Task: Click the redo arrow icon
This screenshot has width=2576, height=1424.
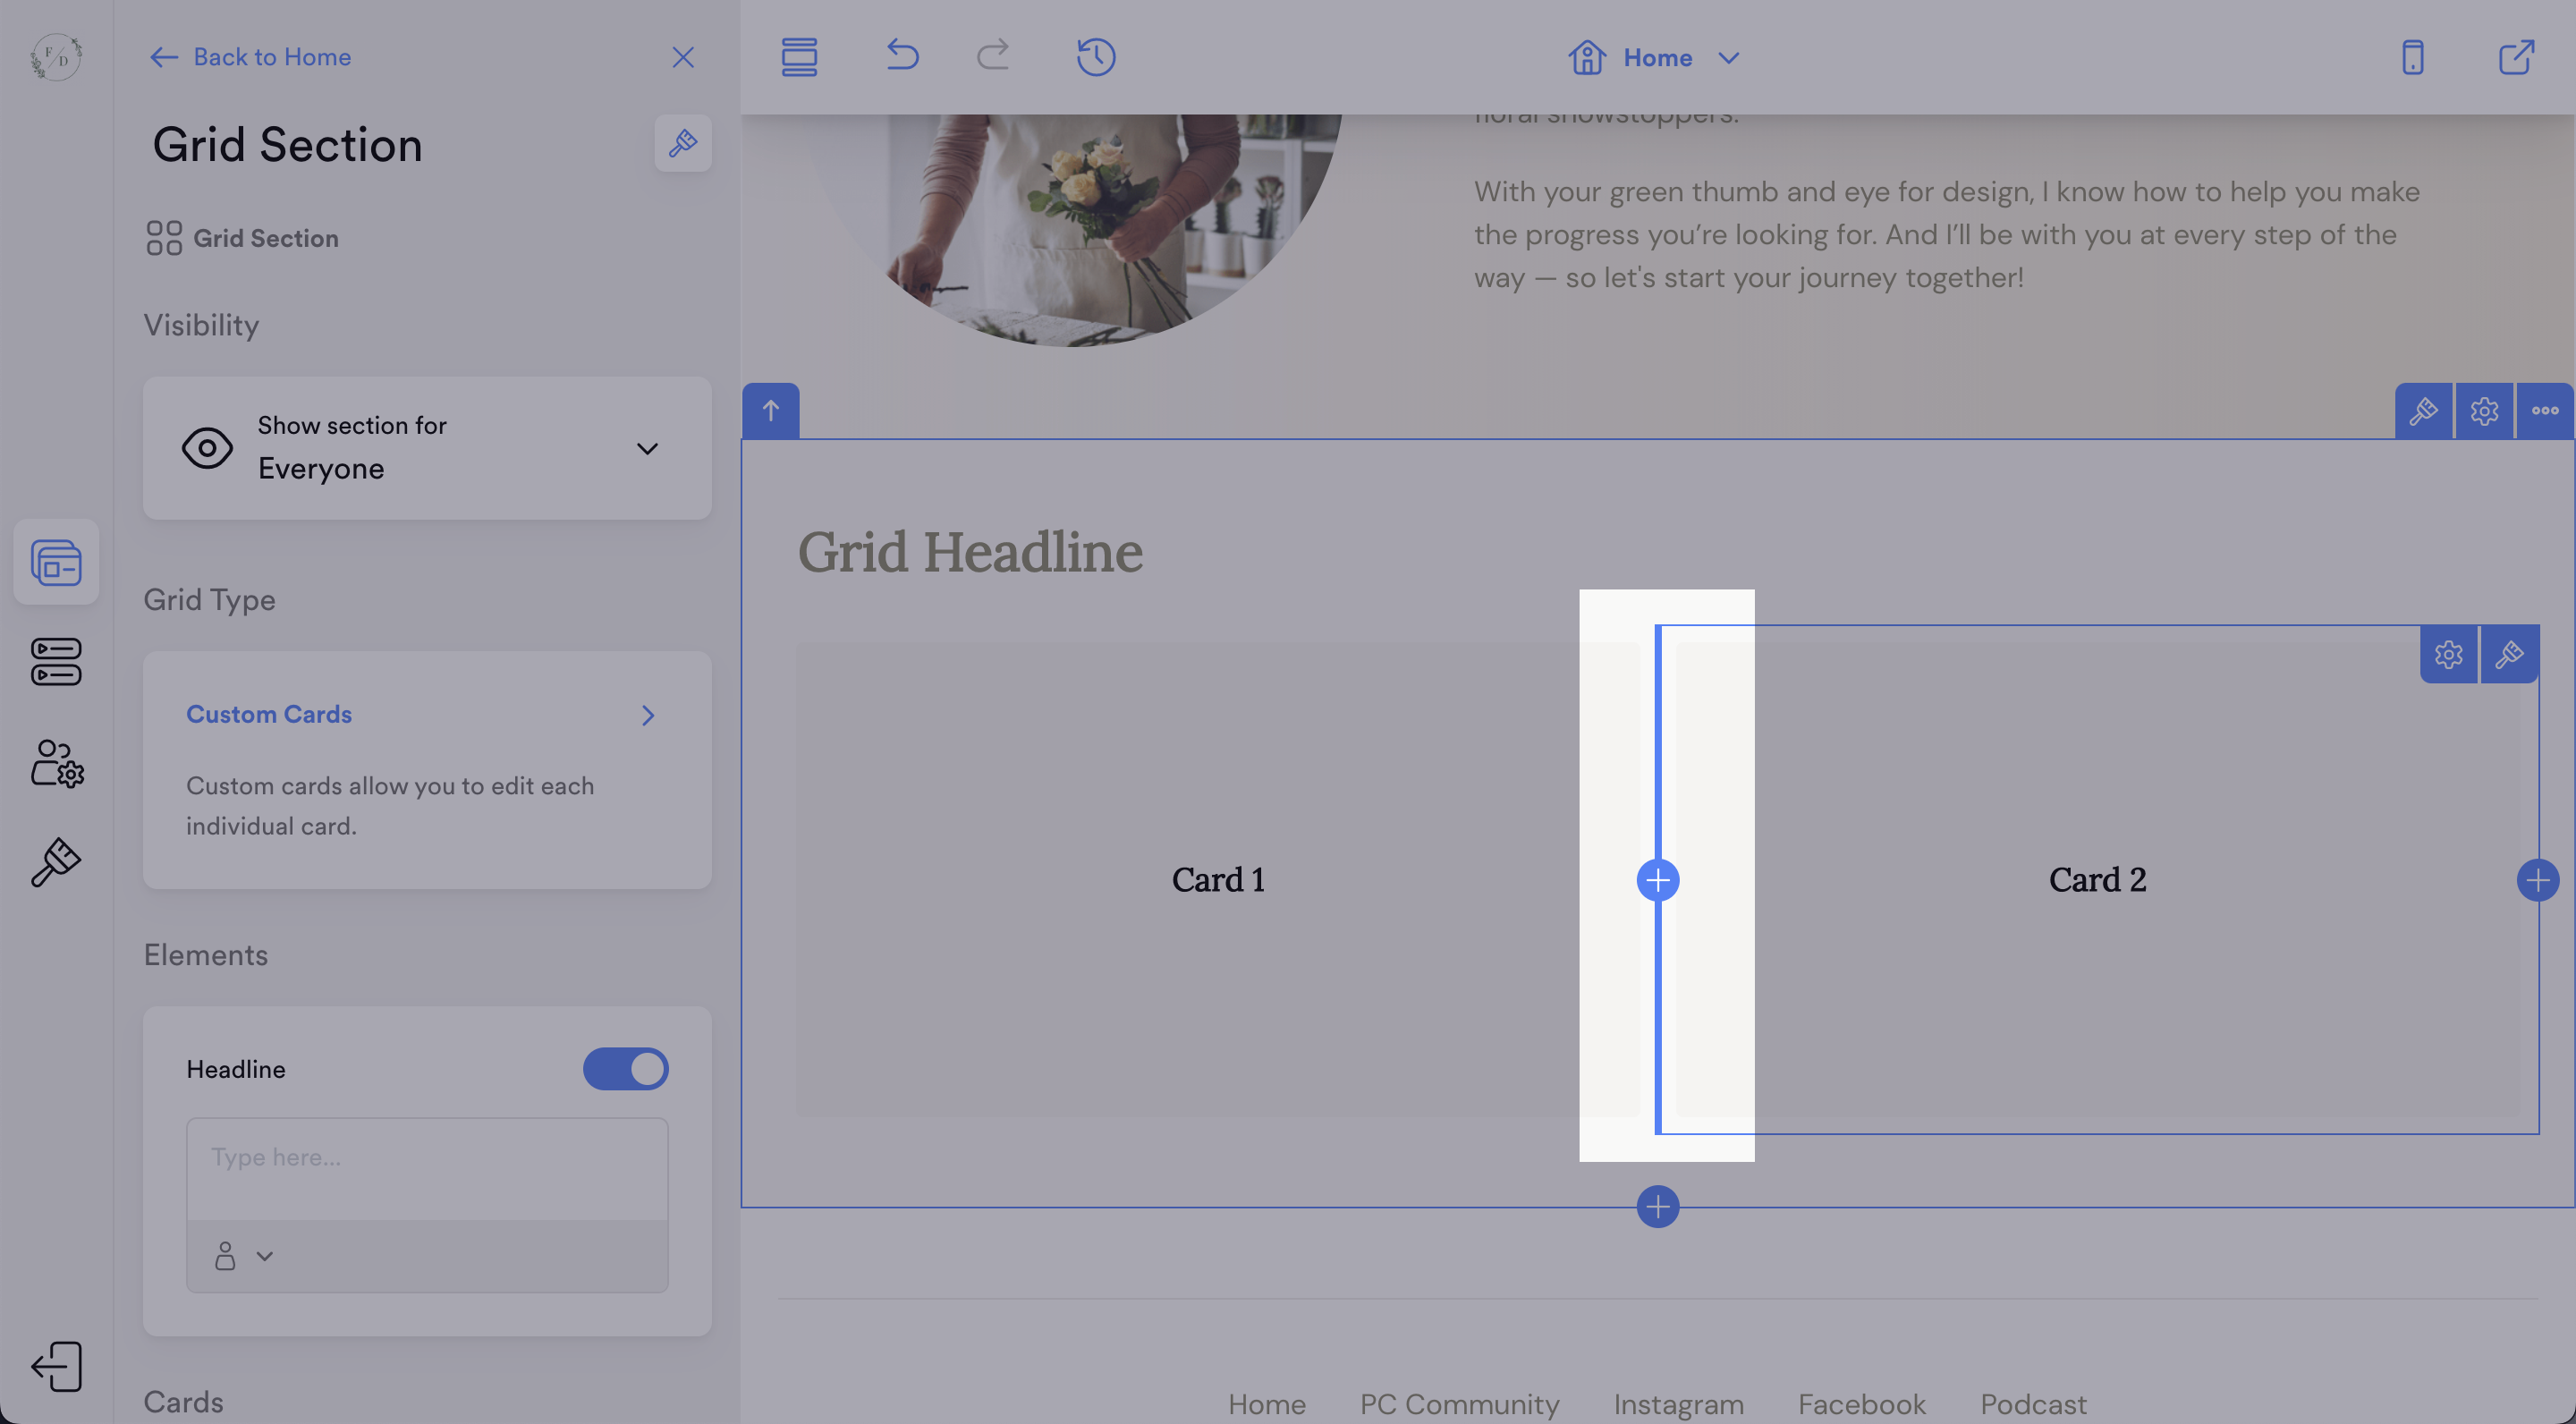Action: pyautogui.click(x=993, y=56)
